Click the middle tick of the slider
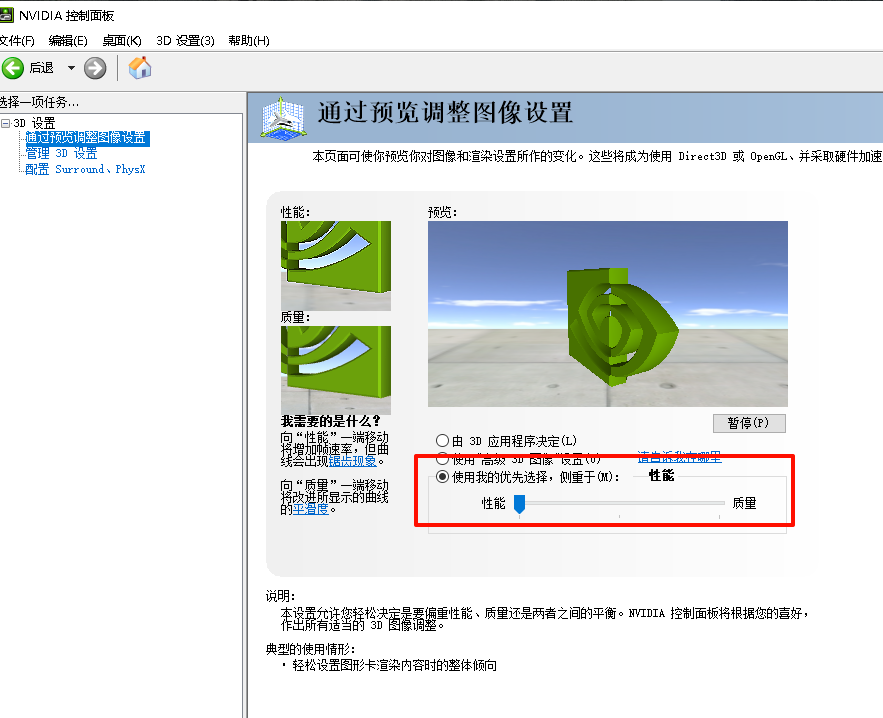This screenshot has height=718, width=883. 619,516
